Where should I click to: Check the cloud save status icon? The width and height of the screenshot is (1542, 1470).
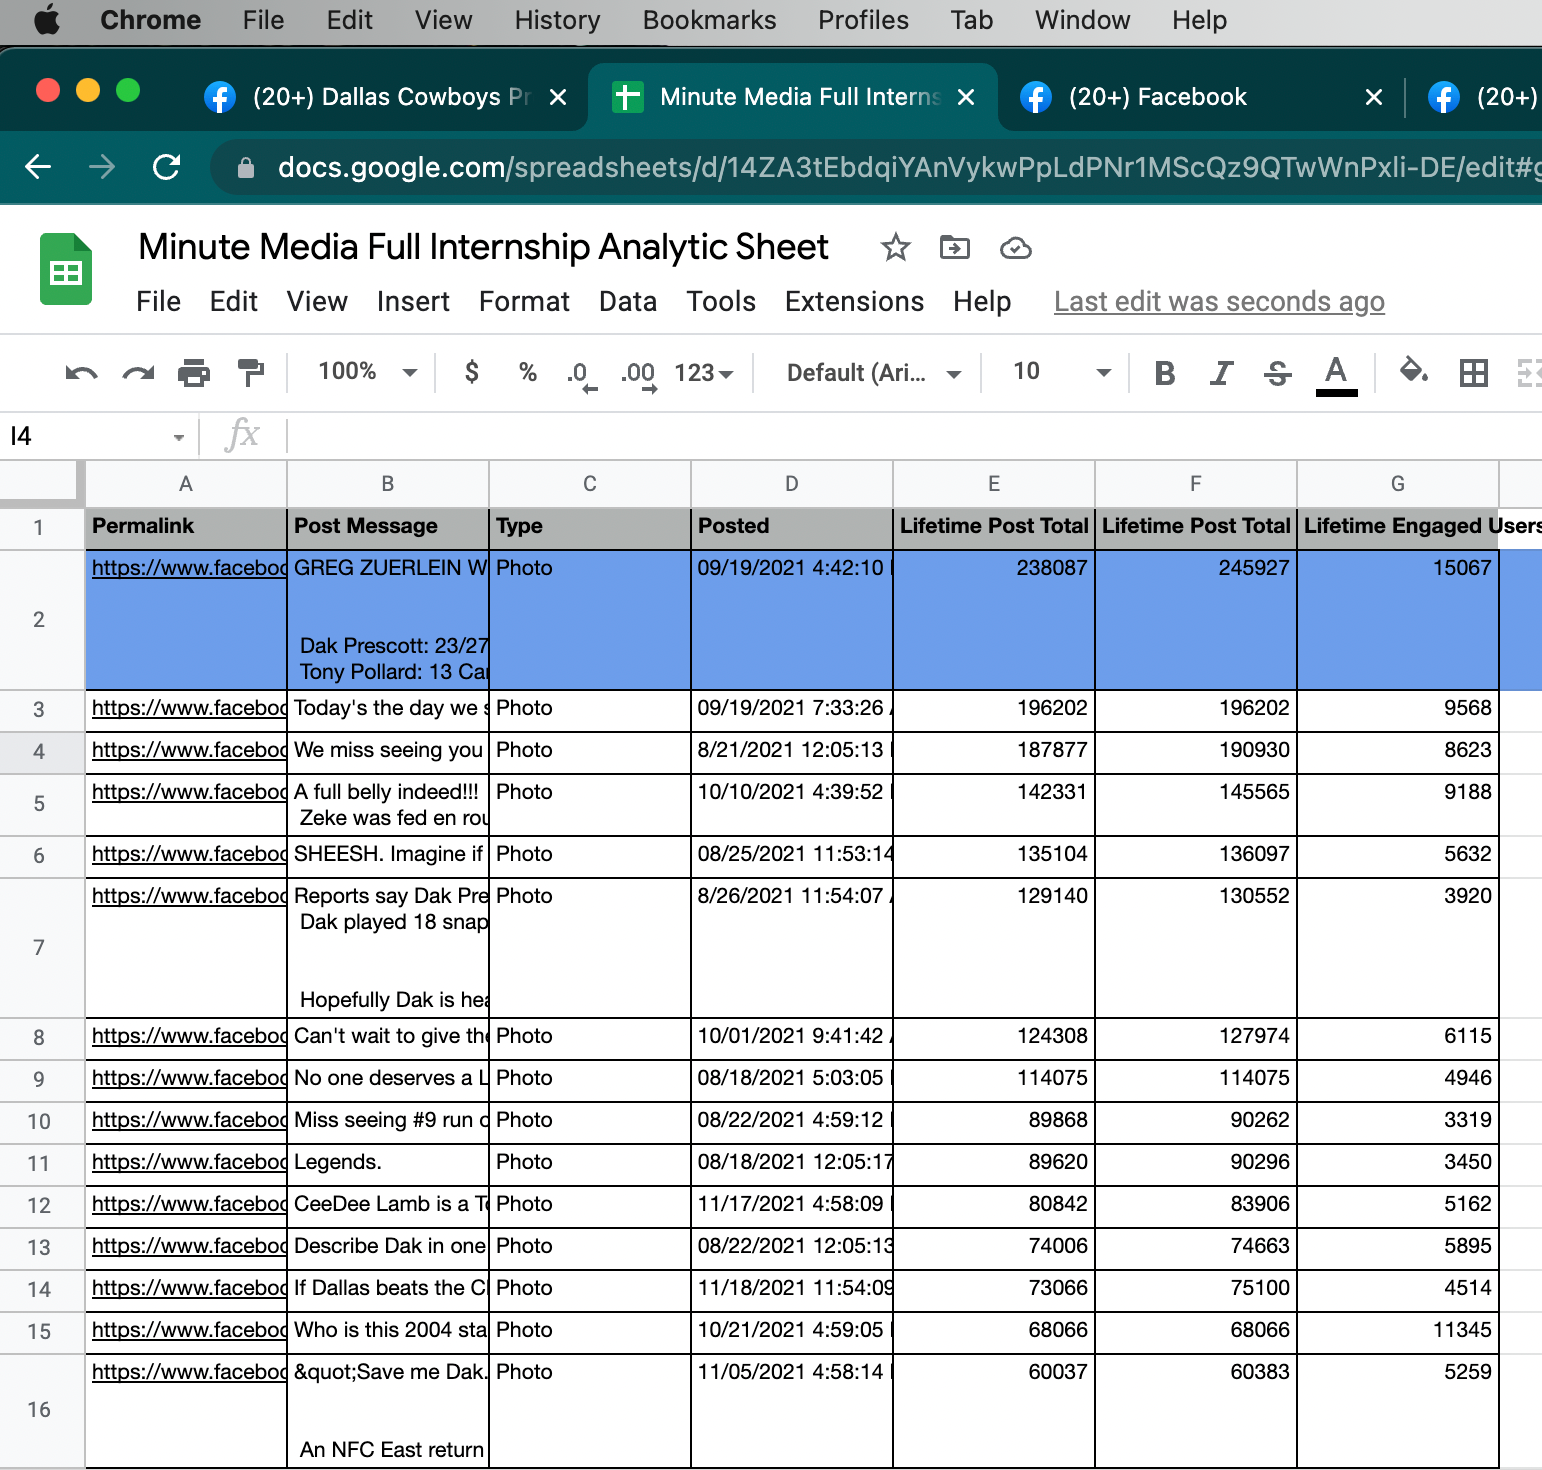(1015, 247)
